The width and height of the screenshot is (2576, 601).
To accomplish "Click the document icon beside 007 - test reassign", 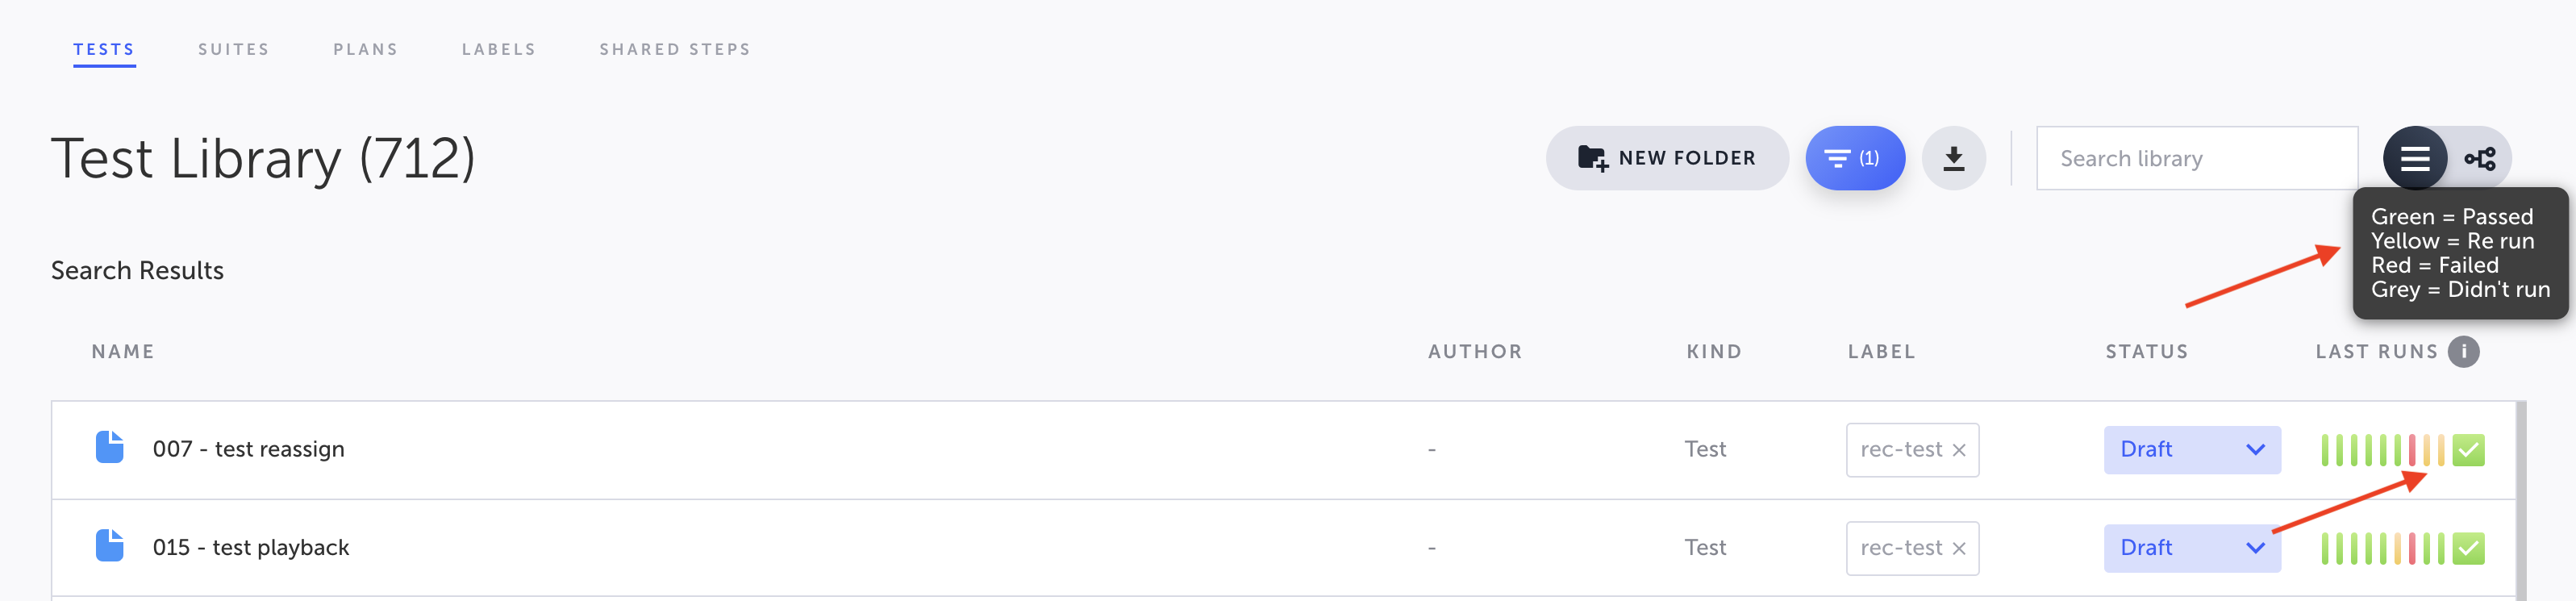I will pyautogui.click(x=110, y=447).
